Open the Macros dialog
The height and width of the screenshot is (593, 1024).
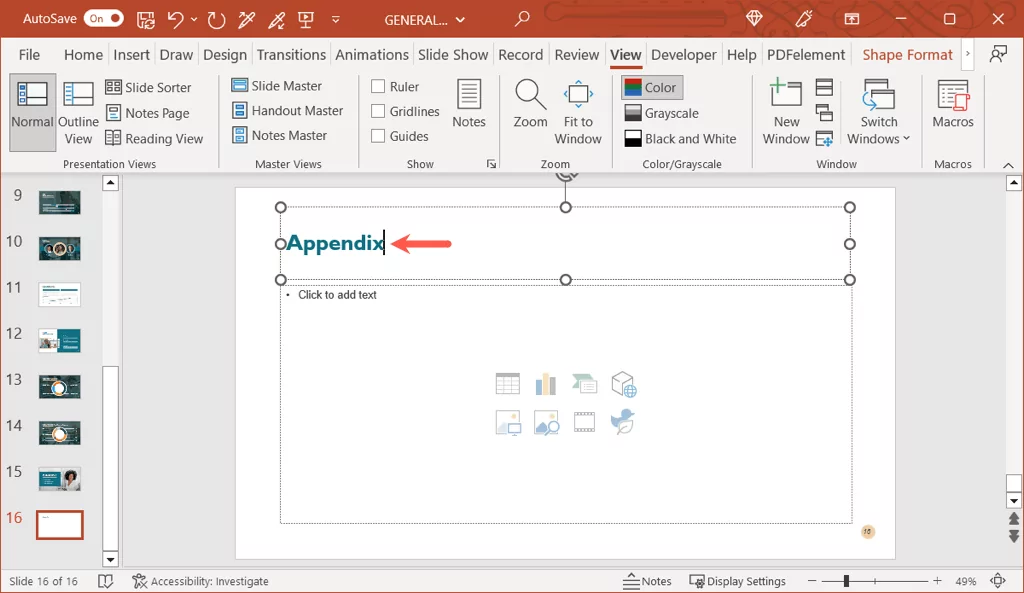pos(953,103)
